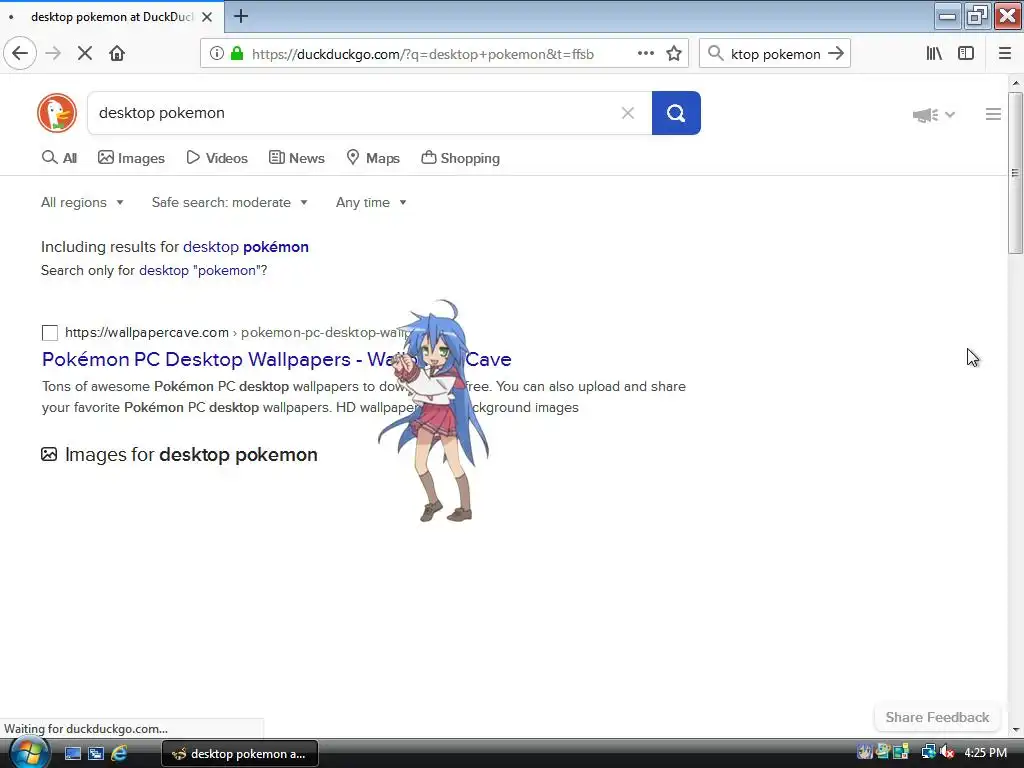Click the muted volume tray icon
Screen dimensions: 1024x768
(x=947, y=753)
